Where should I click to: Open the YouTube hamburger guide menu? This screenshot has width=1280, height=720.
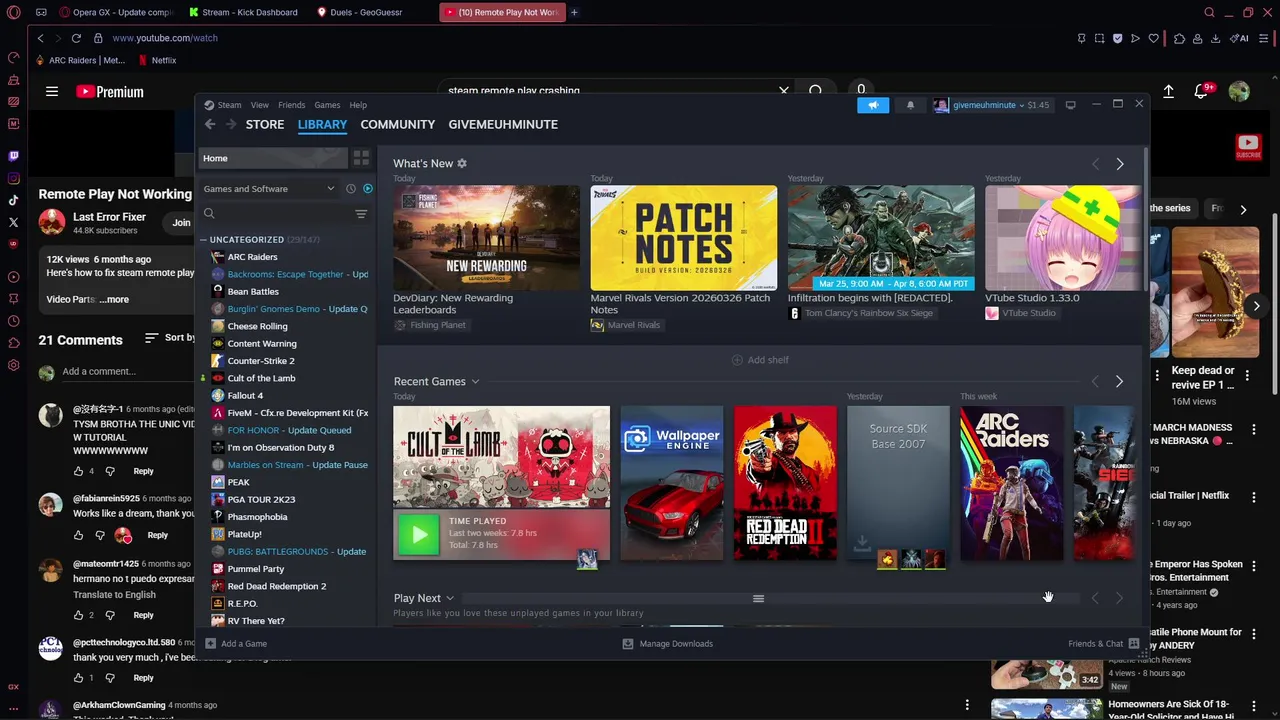click(52, 92)
